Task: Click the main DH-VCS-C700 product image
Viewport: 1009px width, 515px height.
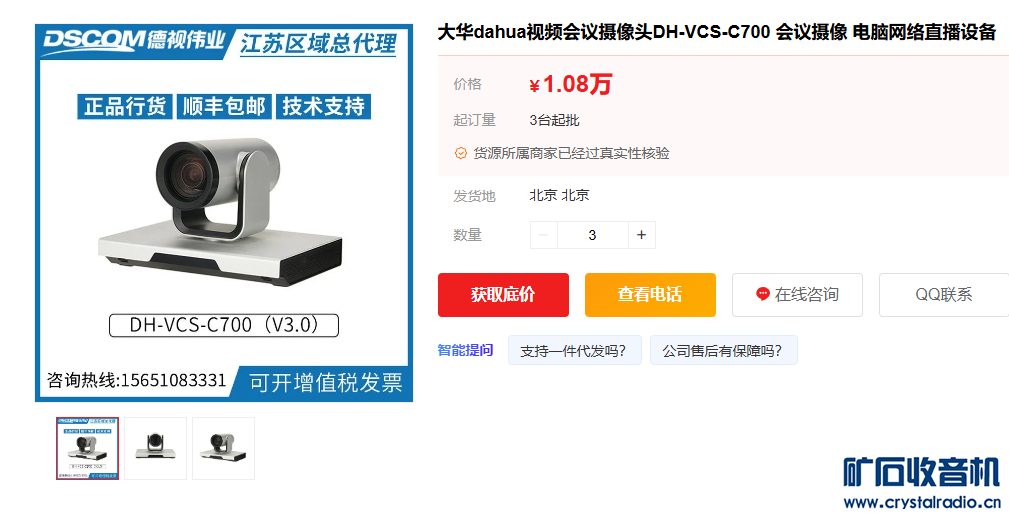Action: coord(224,213)
